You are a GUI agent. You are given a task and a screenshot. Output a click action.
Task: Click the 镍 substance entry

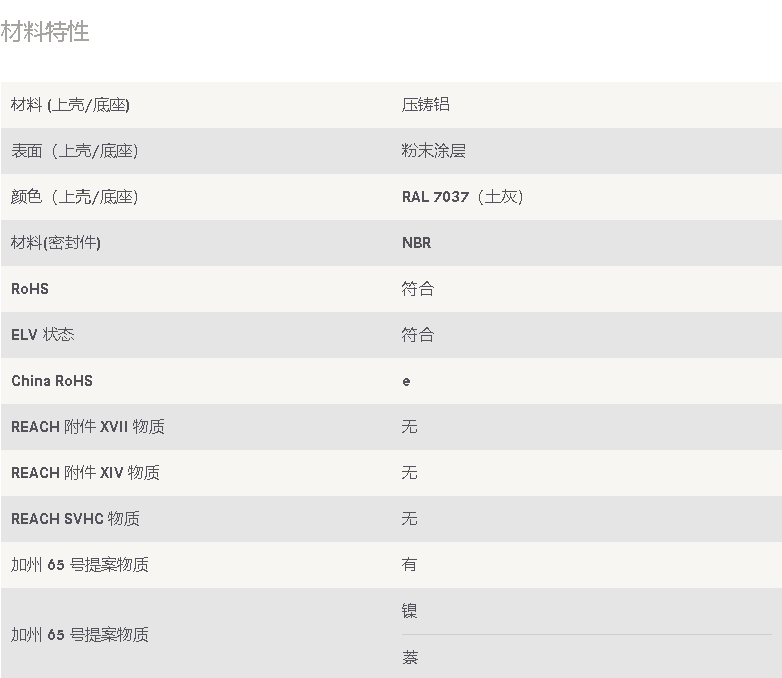(x=409, y=611)
